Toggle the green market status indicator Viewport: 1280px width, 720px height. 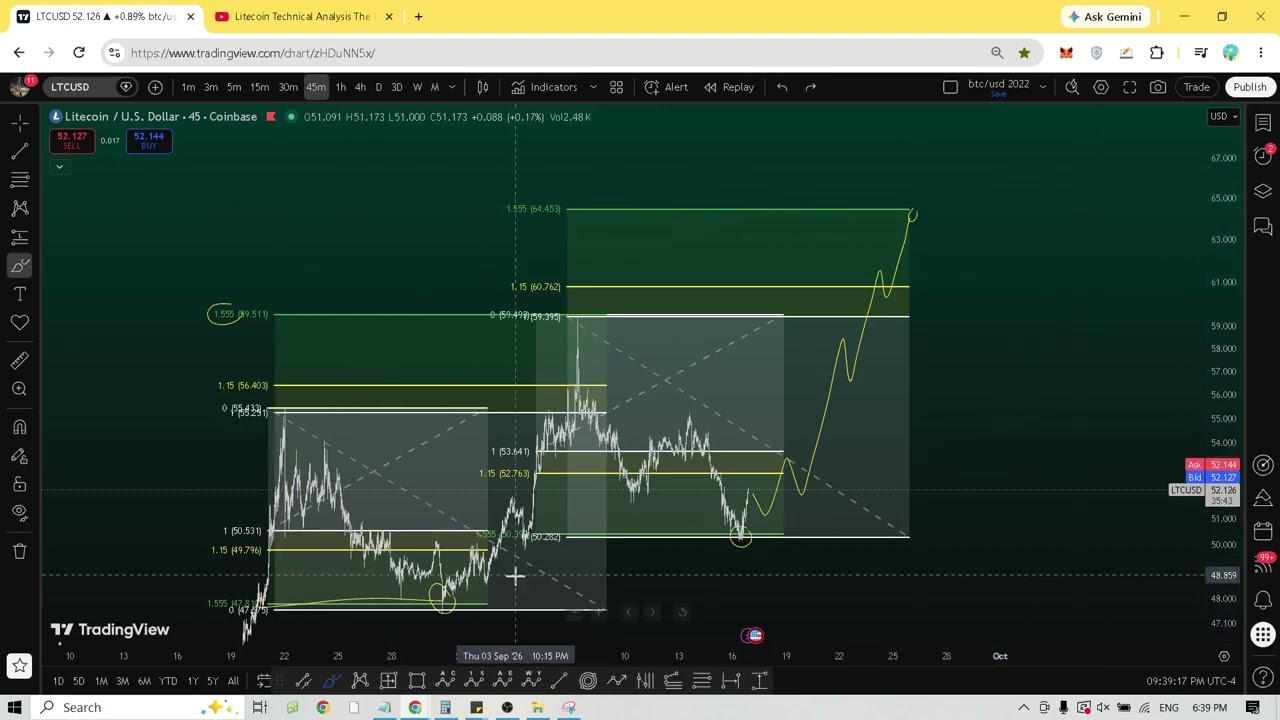pos(291,117)
